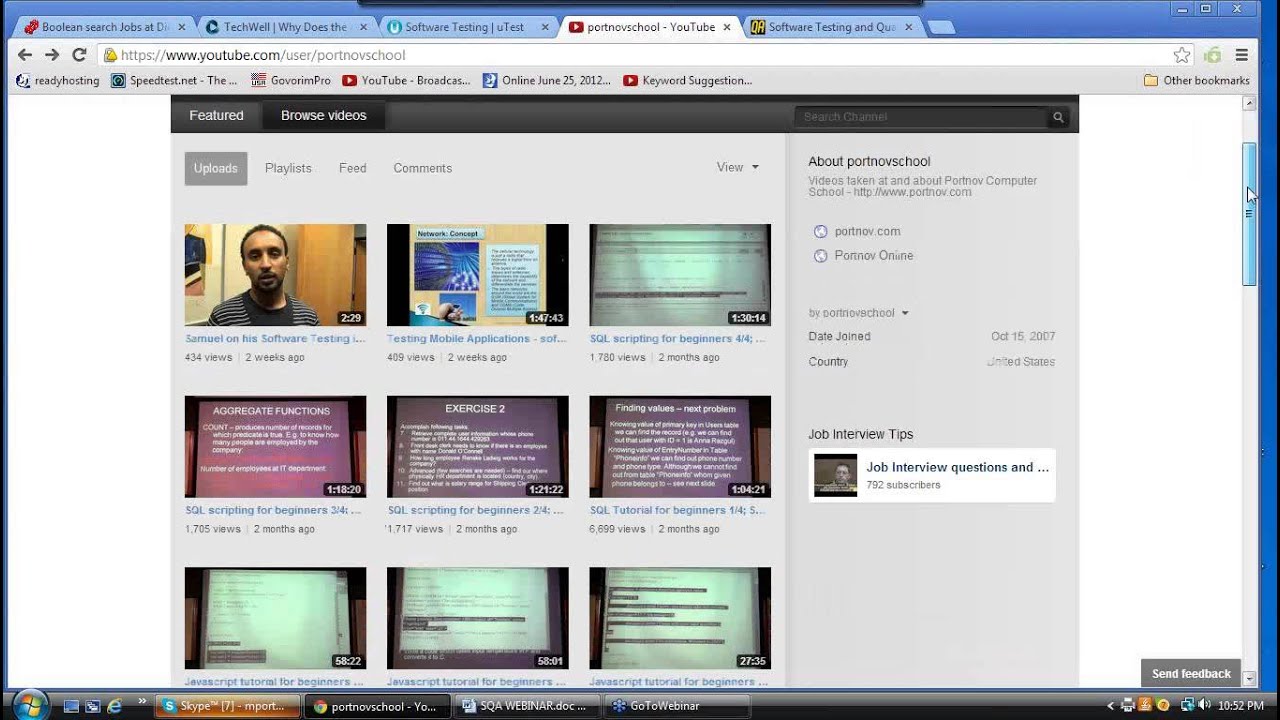Close the TechWell tab
The width and height of the screenshot is (1280, 720).
click(362, 27)
